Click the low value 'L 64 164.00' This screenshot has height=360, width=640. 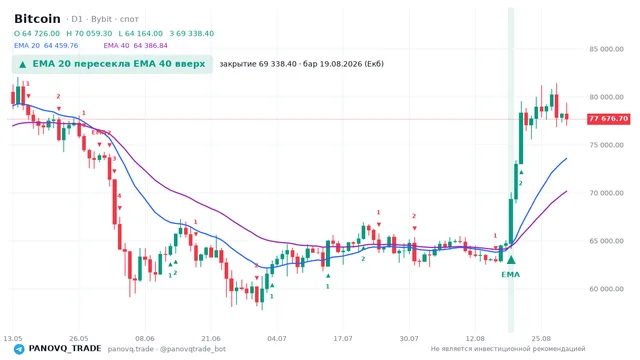click(x=140, y=33)
